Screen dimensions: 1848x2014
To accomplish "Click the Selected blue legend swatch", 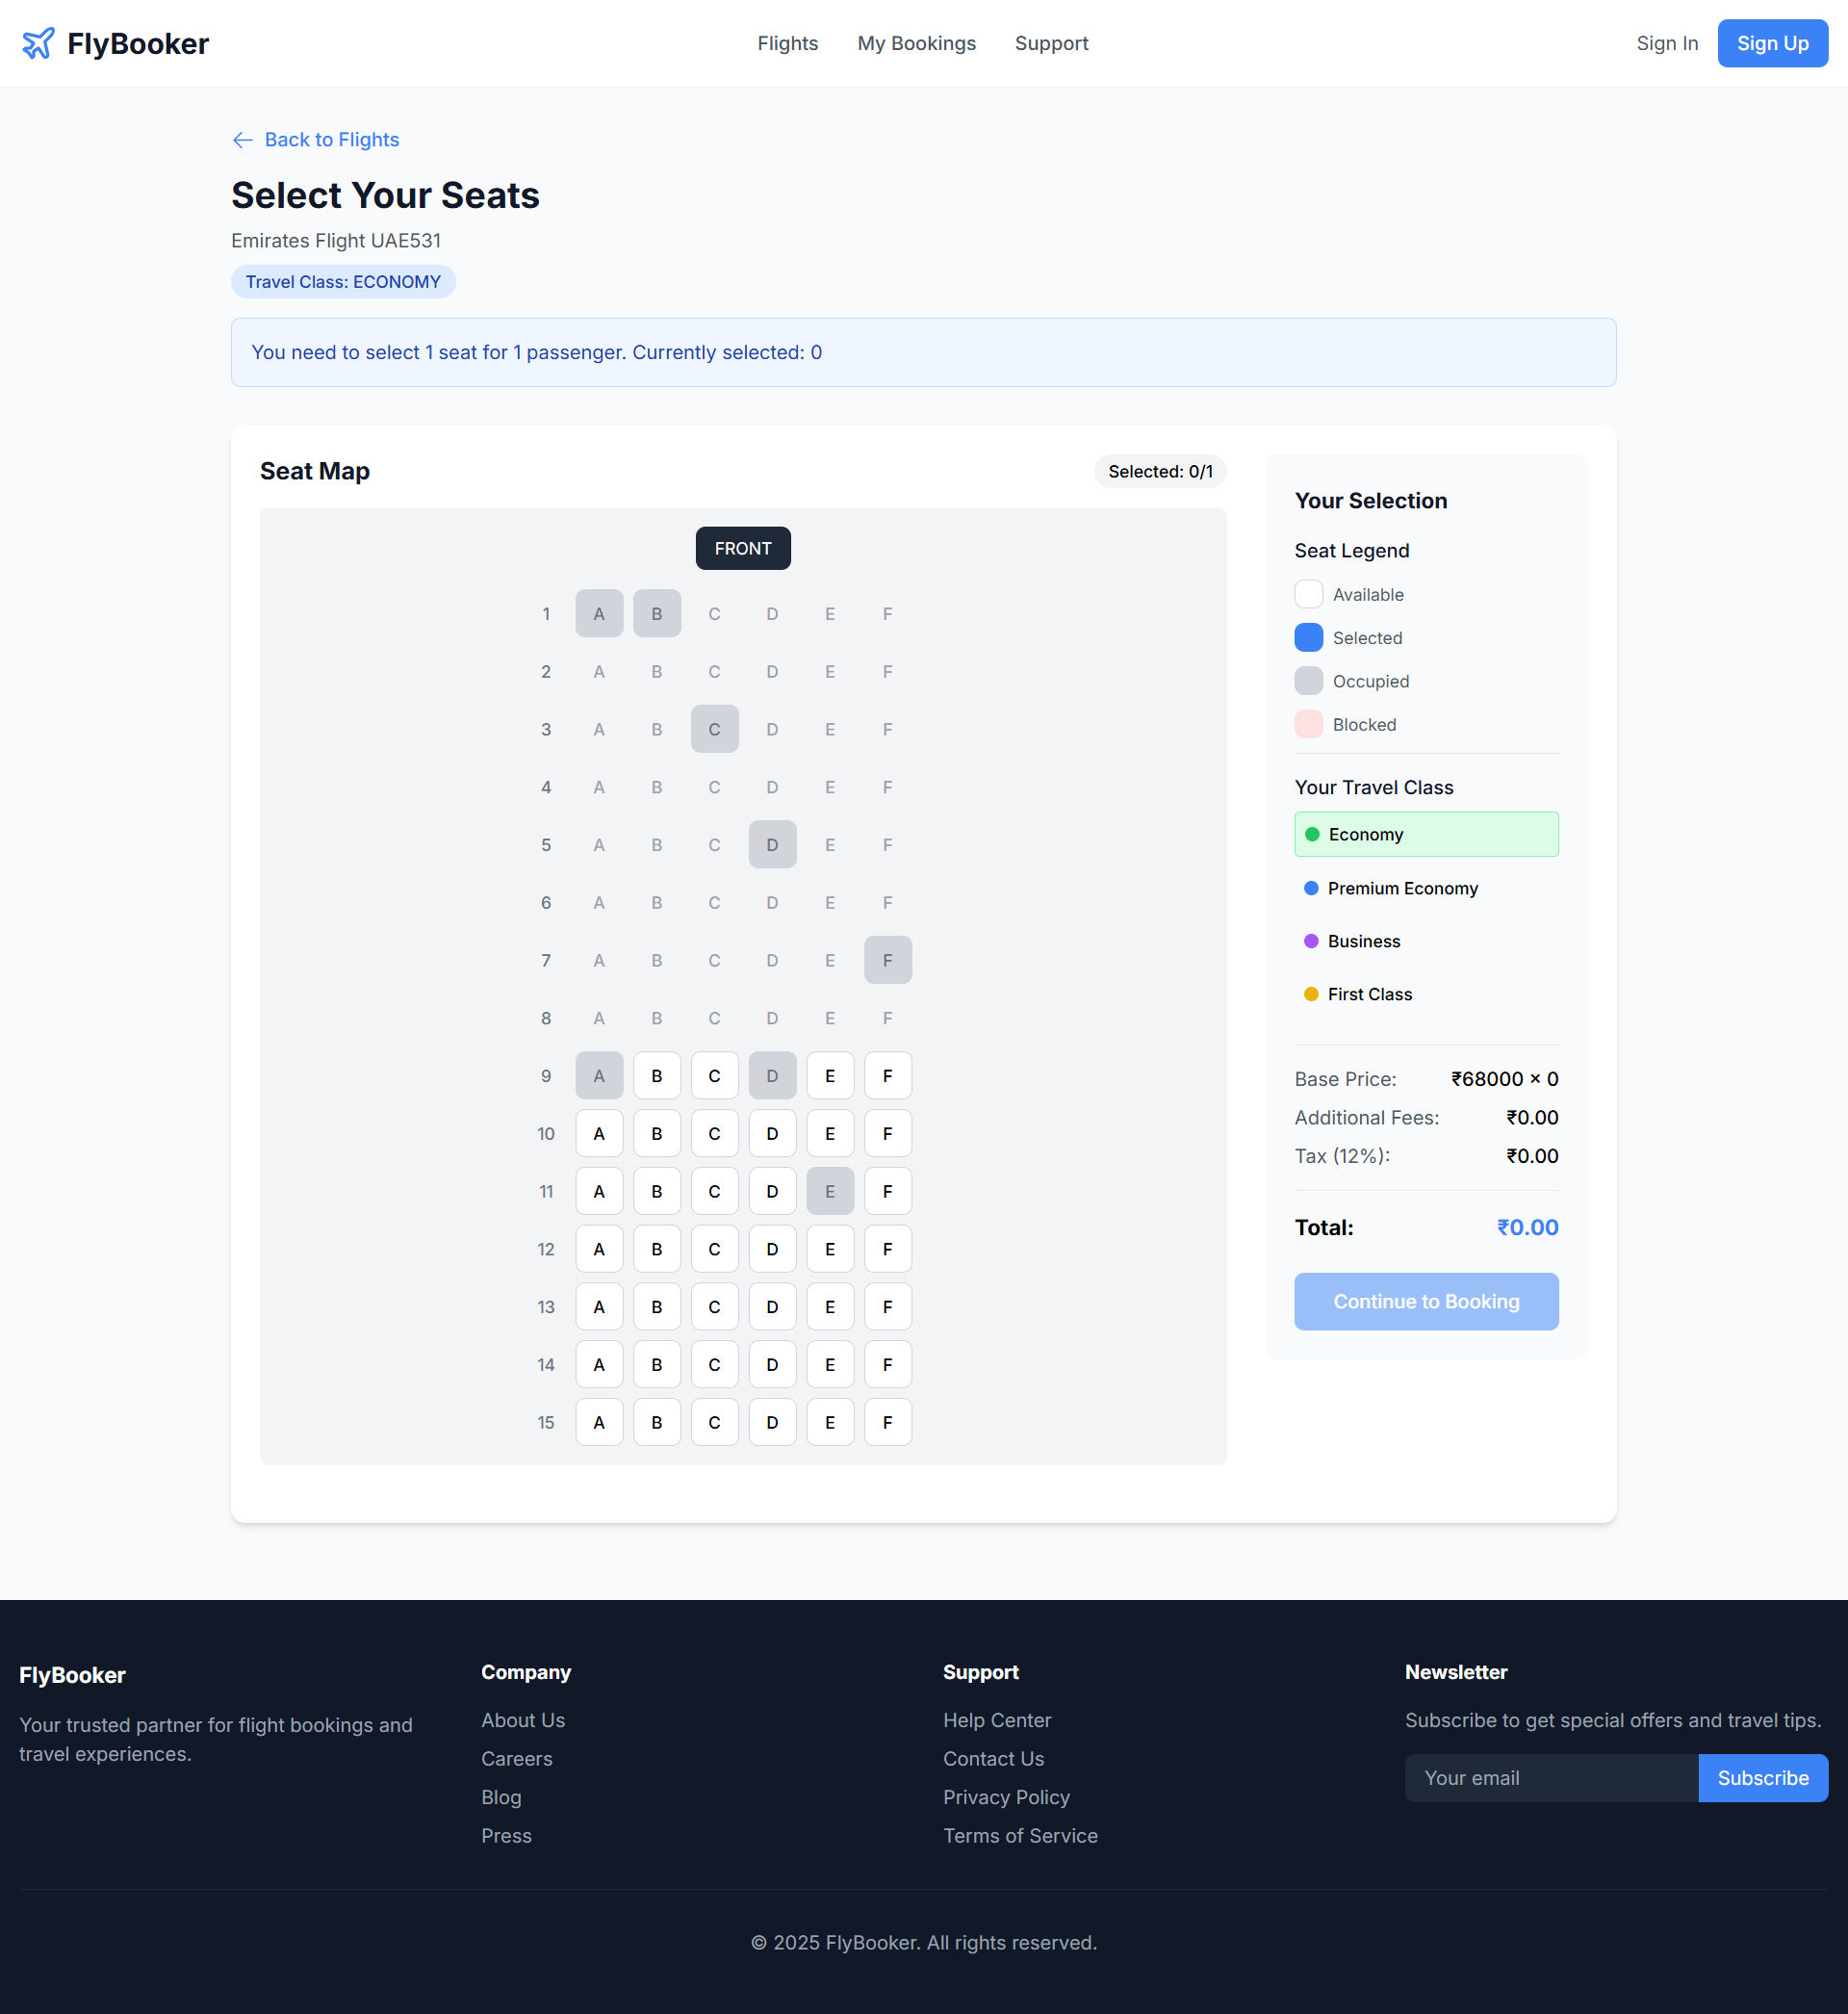I will 1308,637.
